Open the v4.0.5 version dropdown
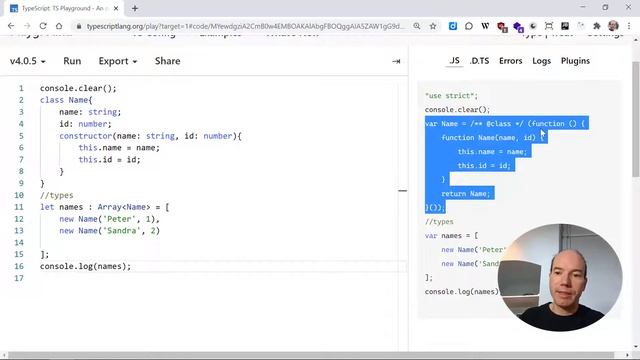 click(x=28, y=61)
